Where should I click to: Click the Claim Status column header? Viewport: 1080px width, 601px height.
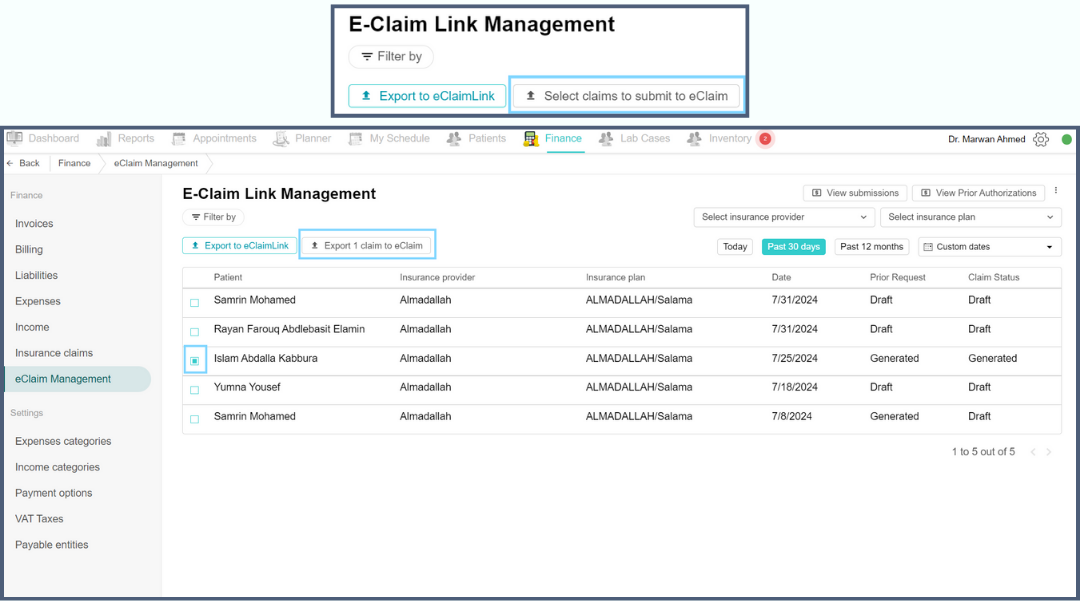pos(993,277)
